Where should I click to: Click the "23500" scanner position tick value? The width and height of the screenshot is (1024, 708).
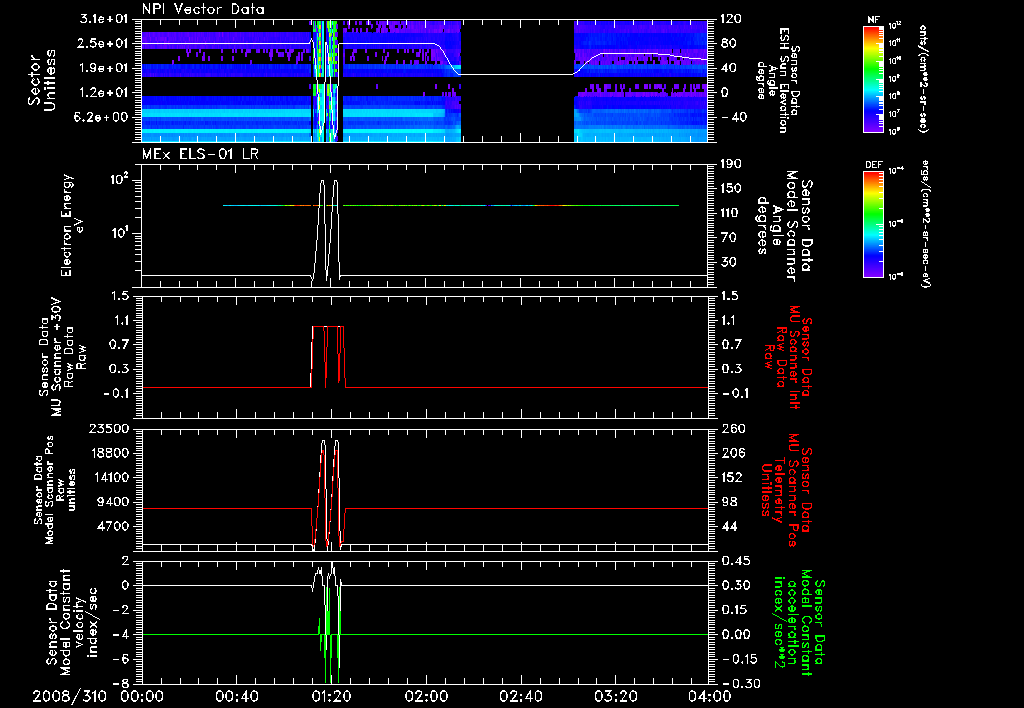109,429
